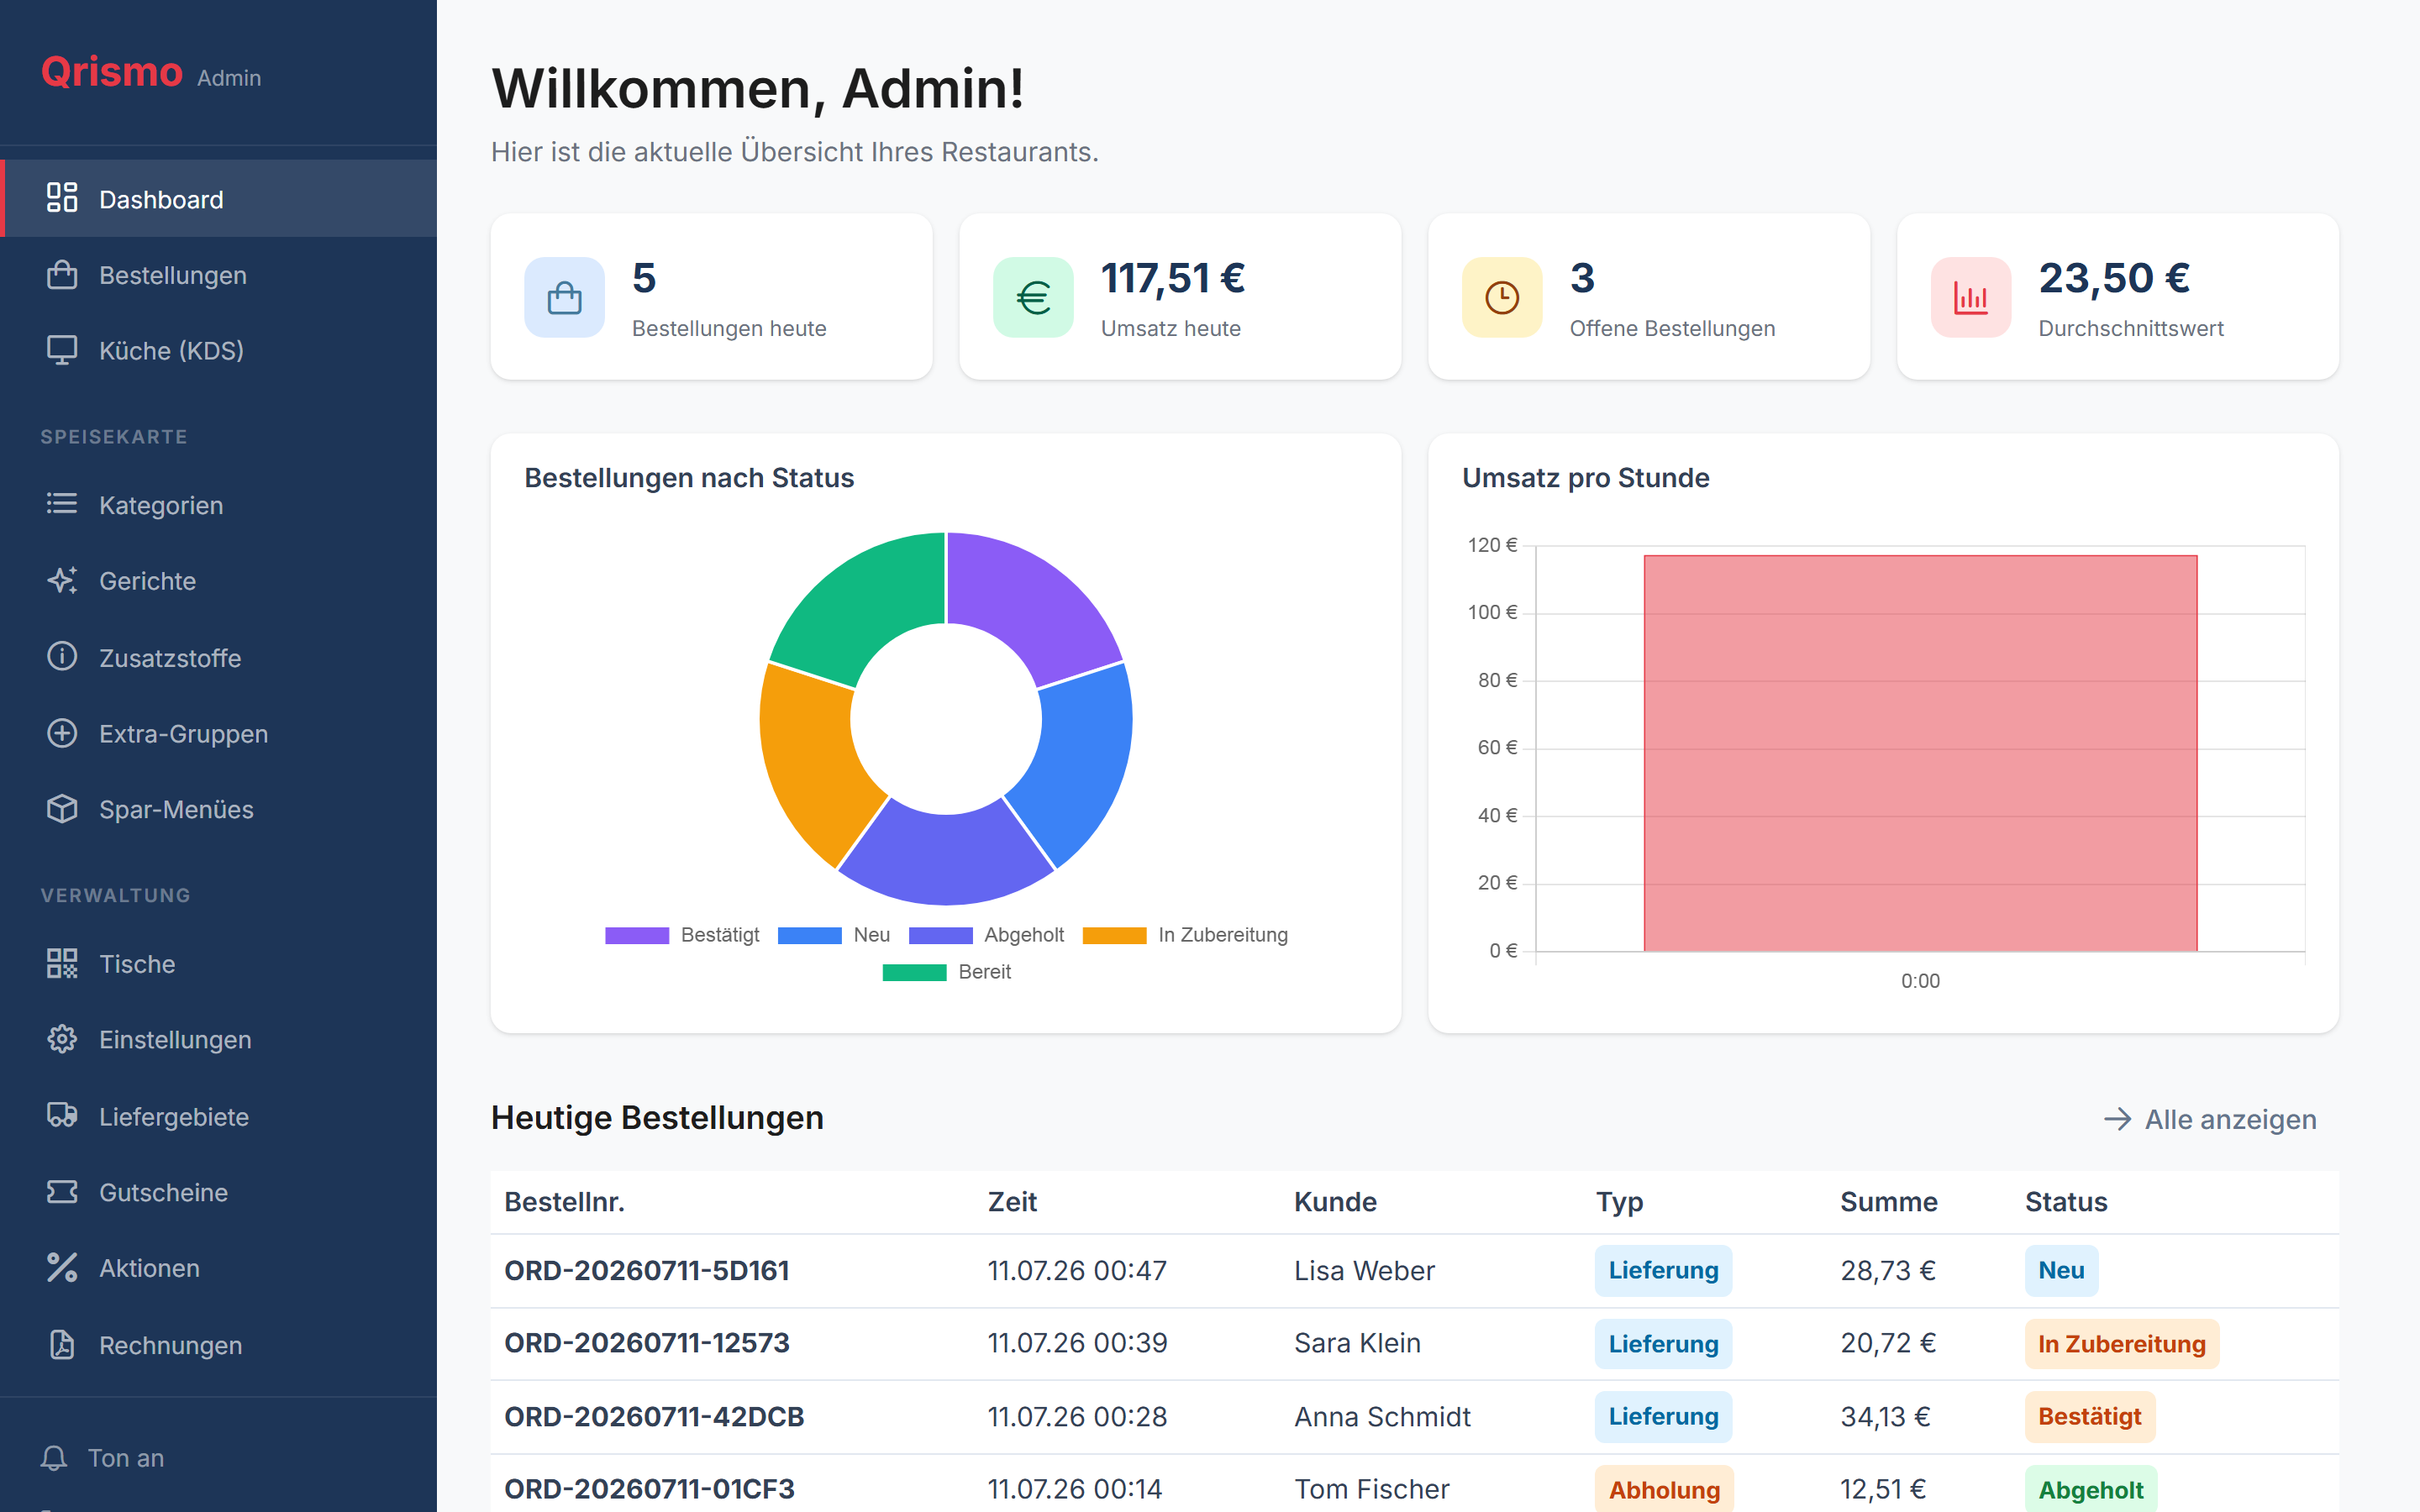This screenshot has height=1512, width=2420.
Task: Click the 20,72 € sum value
Action: (1887, 1343)
